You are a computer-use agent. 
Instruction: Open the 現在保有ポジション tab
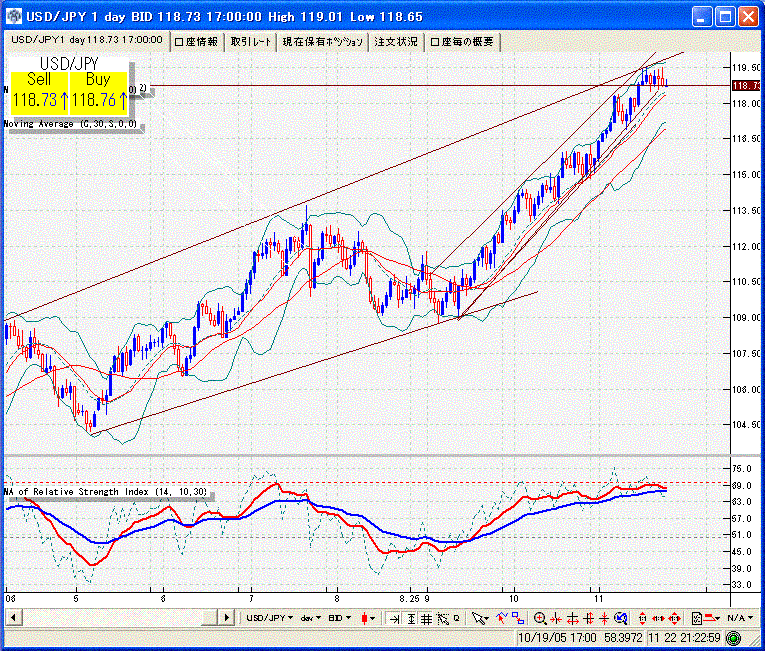pyautogui.click(x=322, y=41)
